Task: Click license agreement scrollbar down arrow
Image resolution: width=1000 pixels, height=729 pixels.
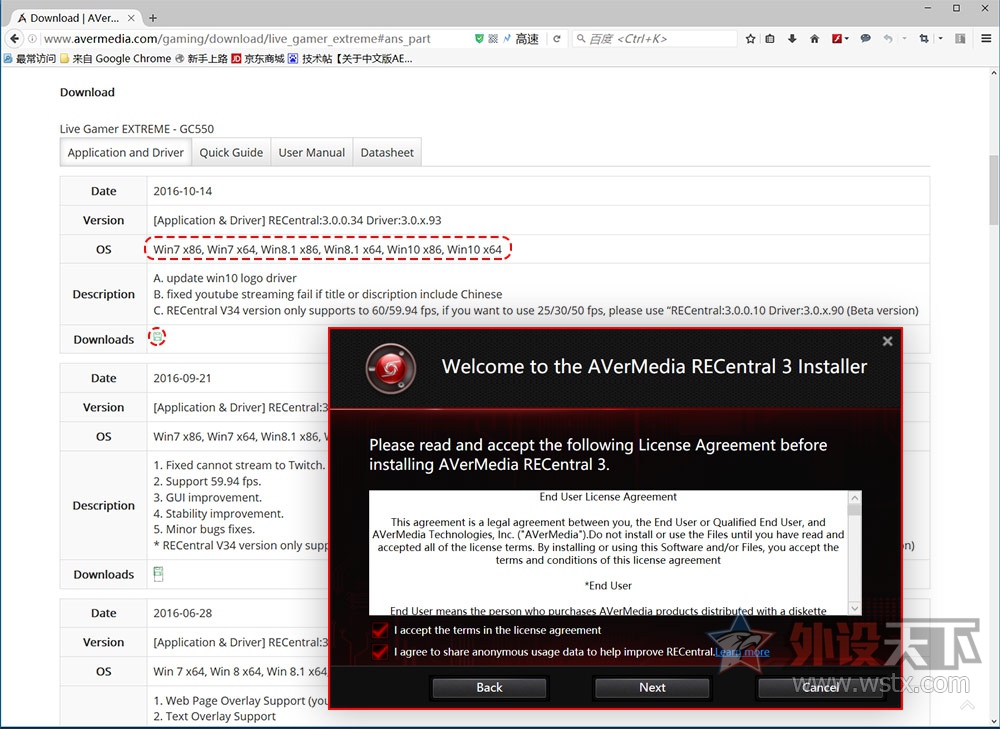Action: (x=855, y=608)
